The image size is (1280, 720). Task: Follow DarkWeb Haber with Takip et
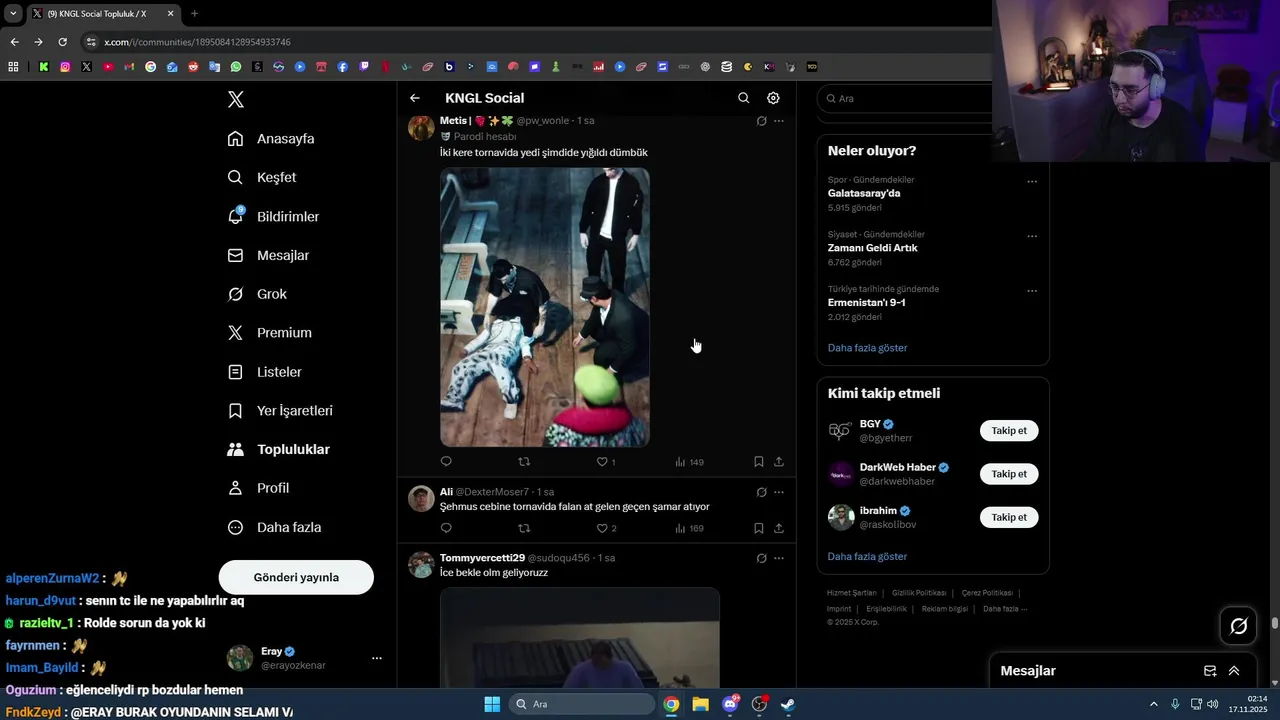pos(1009,474)
